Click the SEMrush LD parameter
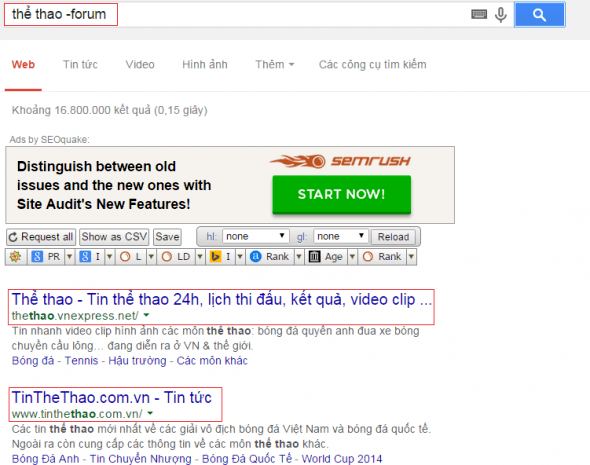This screenshot has width=590, height=465. 176,257
